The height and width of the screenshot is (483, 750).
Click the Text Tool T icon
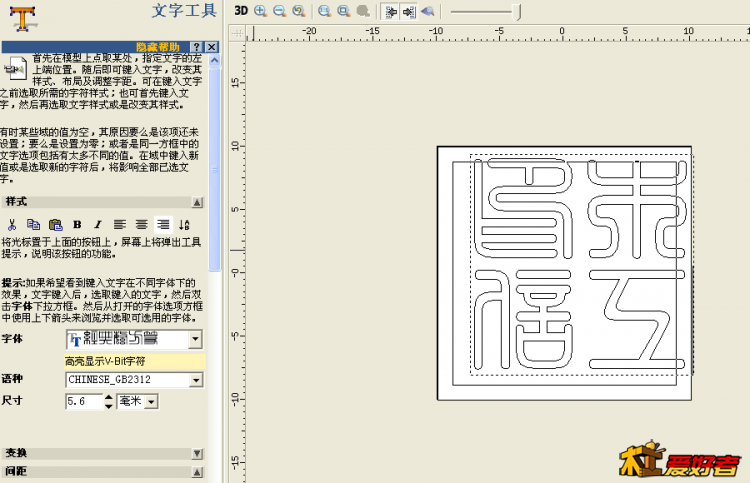point(22,19)
